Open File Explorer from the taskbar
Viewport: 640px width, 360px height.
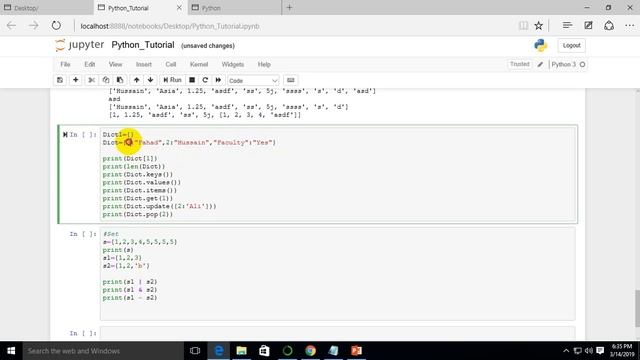click(x=241, y=351)
